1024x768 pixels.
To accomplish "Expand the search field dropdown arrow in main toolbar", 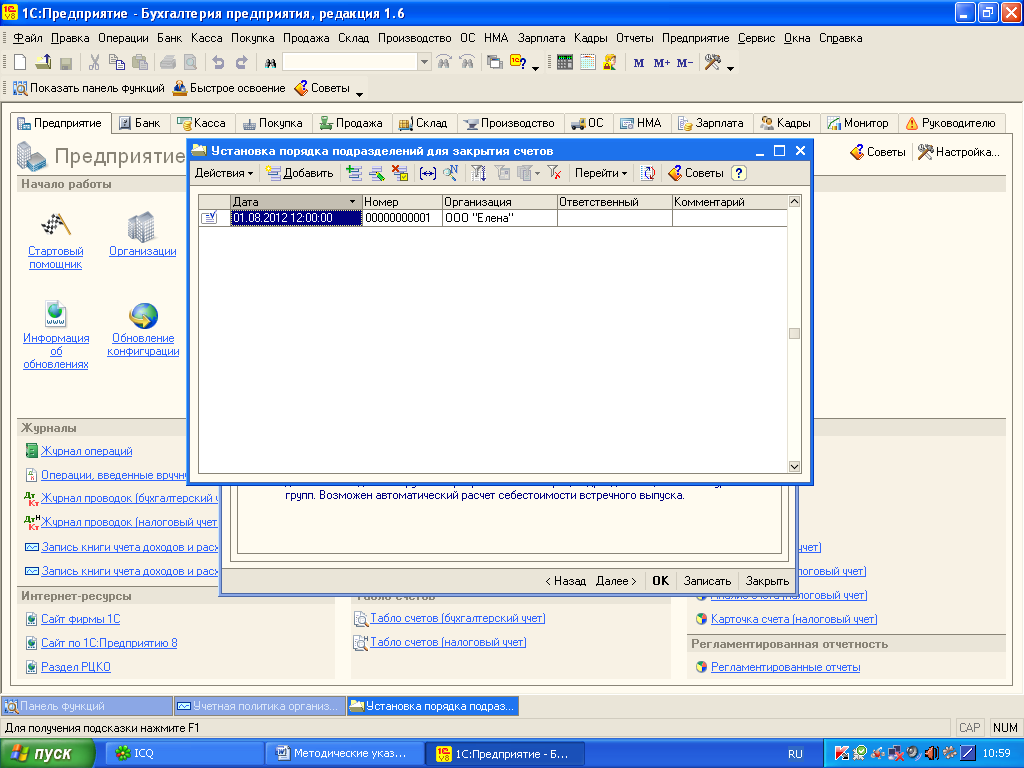I will (x=424, y=63).
